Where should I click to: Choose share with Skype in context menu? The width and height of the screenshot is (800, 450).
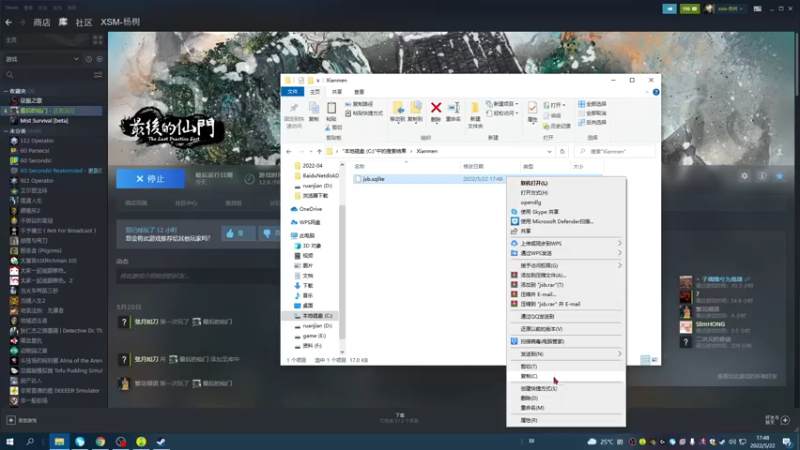[x=566, y=212]
